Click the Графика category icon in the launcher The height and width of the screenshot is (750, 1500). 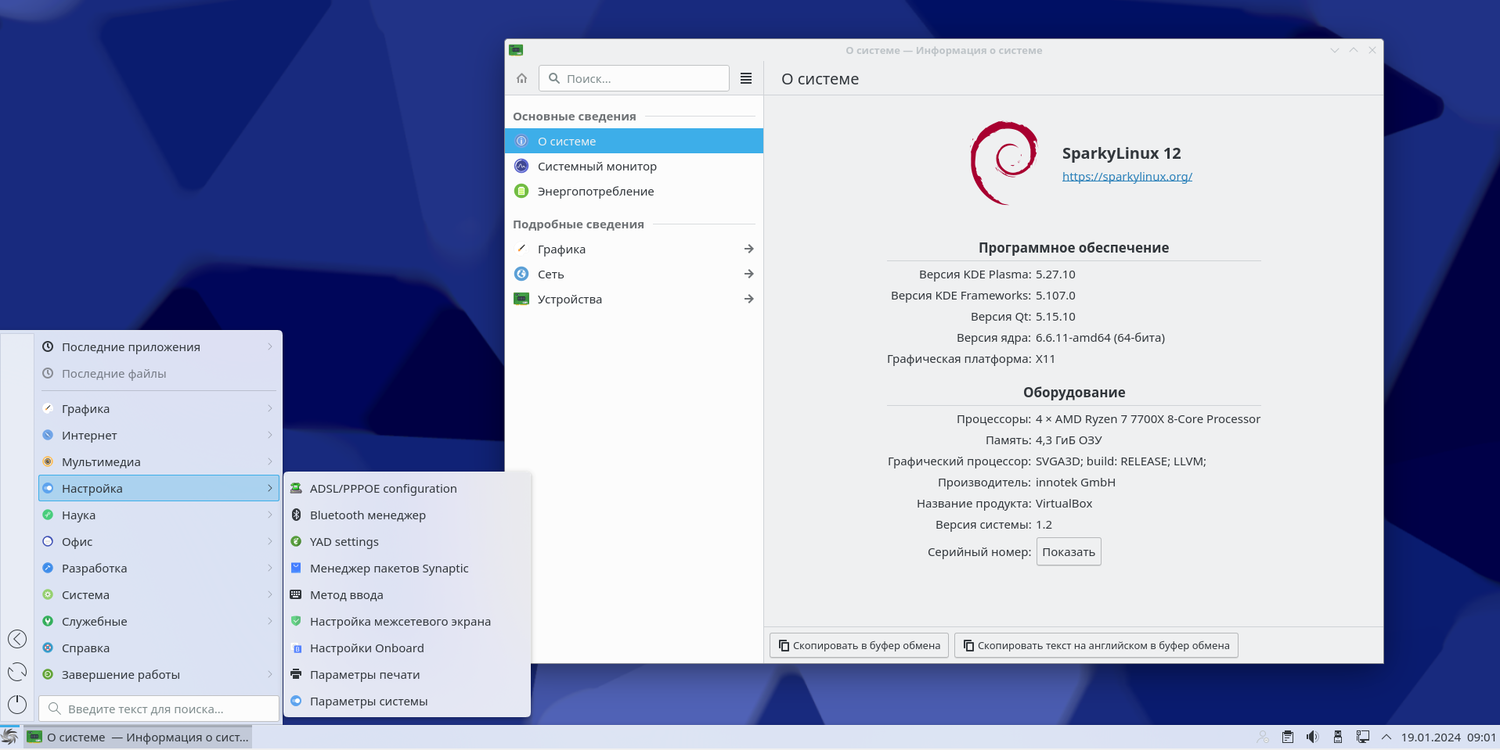tap(48, 408)
